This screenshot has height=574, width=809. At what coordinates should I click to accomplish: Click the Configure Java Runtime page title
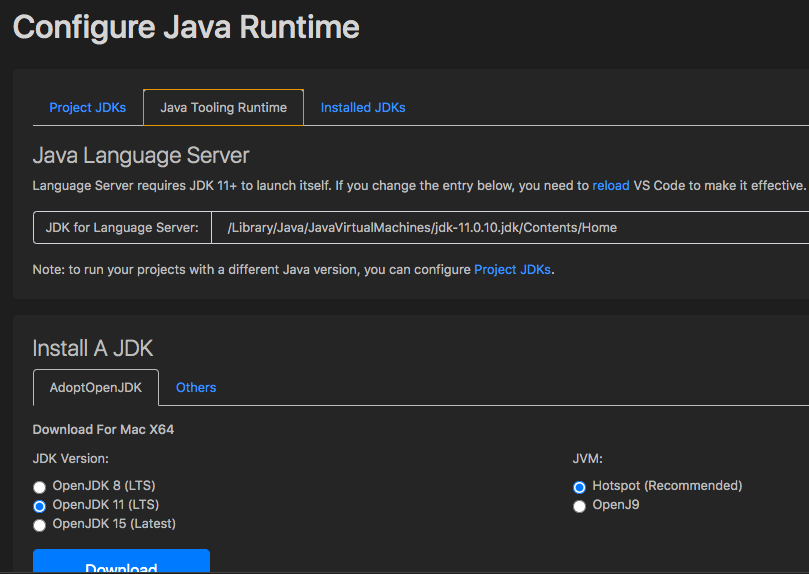[186, 27]
